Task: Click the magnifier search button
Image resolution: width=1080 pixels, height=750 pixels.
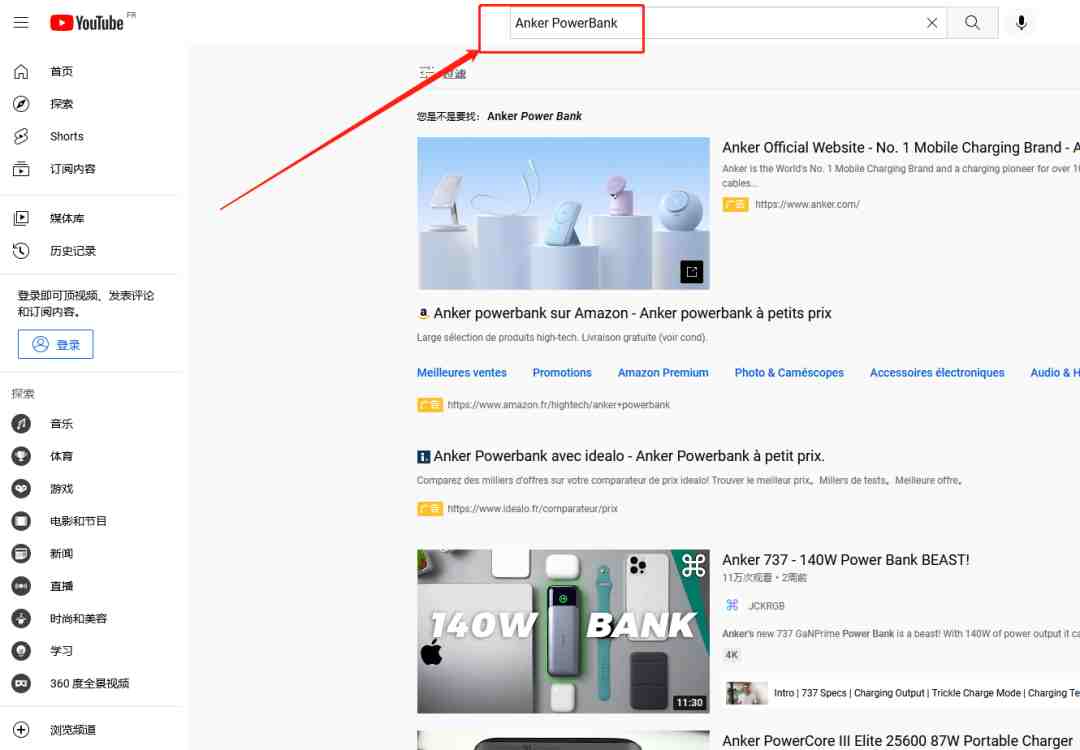Action: coord(972,23)
